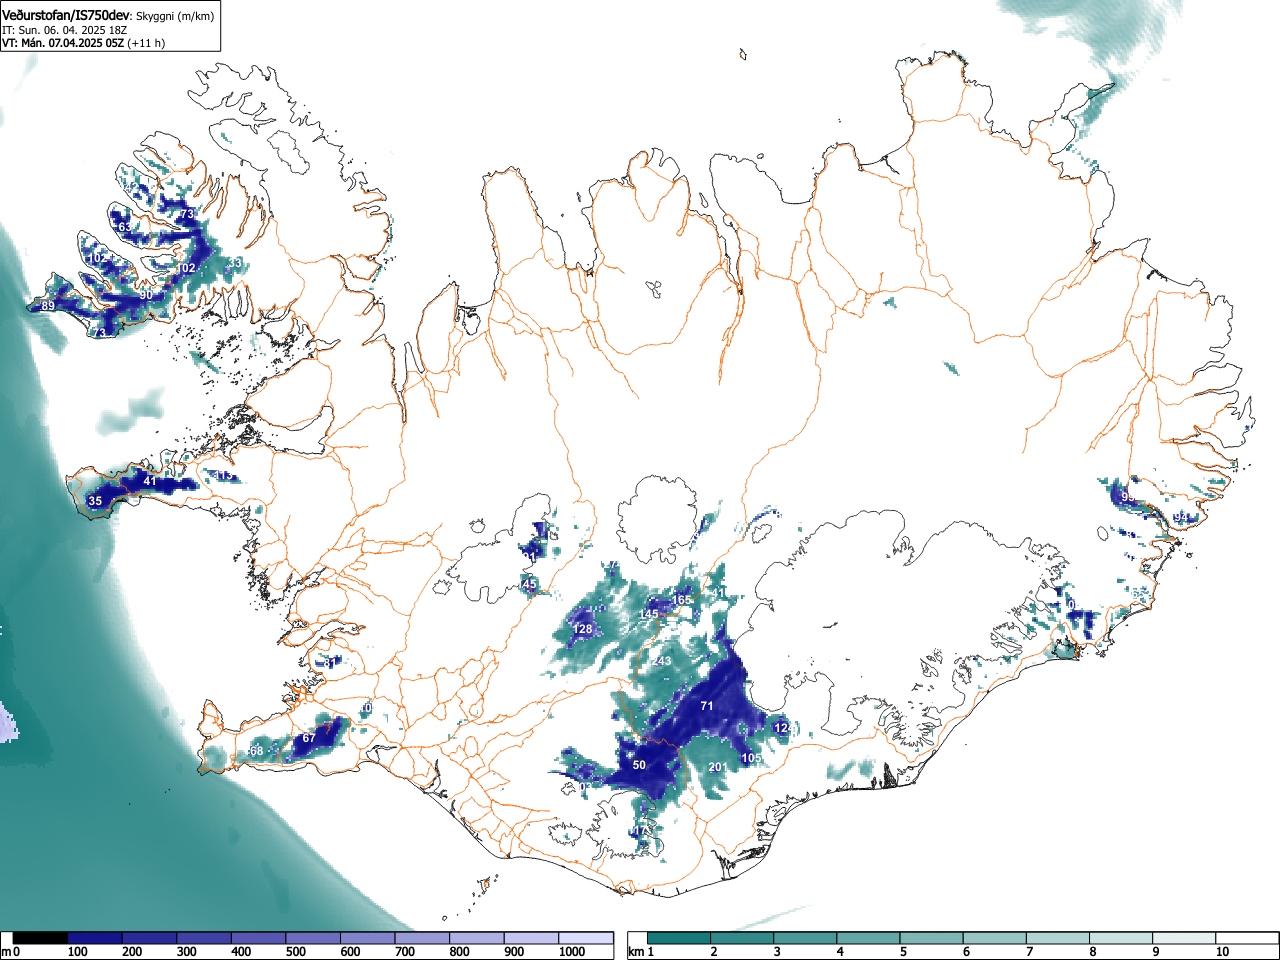Click the visibility value 99 on the east coast
This screenshot has height=960, width=1280.
click(1128, 496)
